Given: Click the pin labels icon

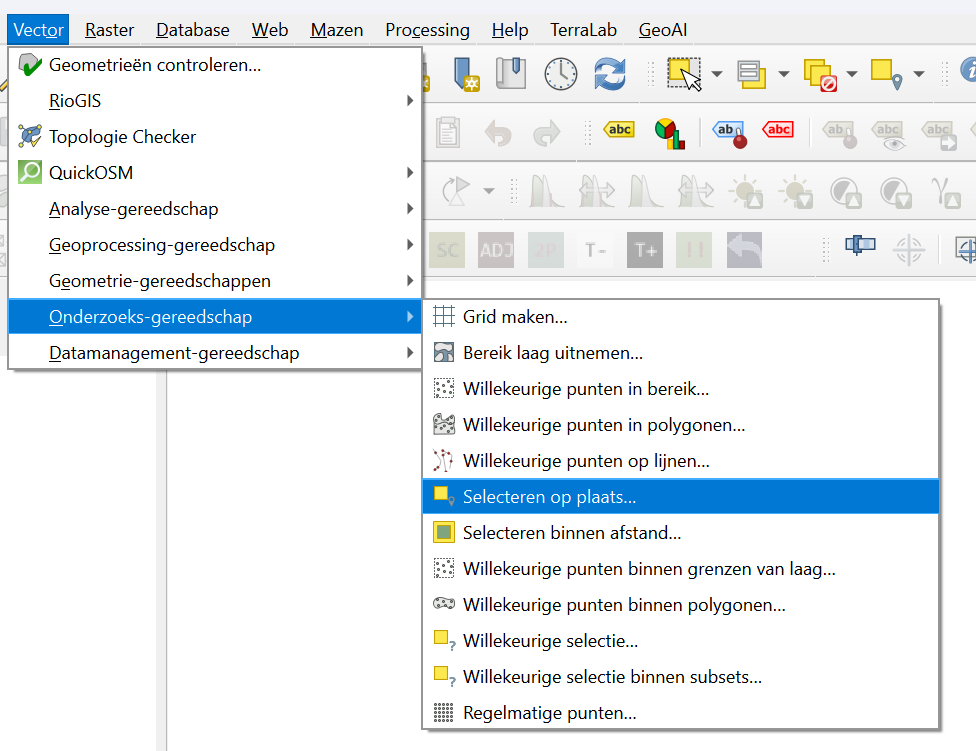Looking at the screenshot, I should [730, 134].
